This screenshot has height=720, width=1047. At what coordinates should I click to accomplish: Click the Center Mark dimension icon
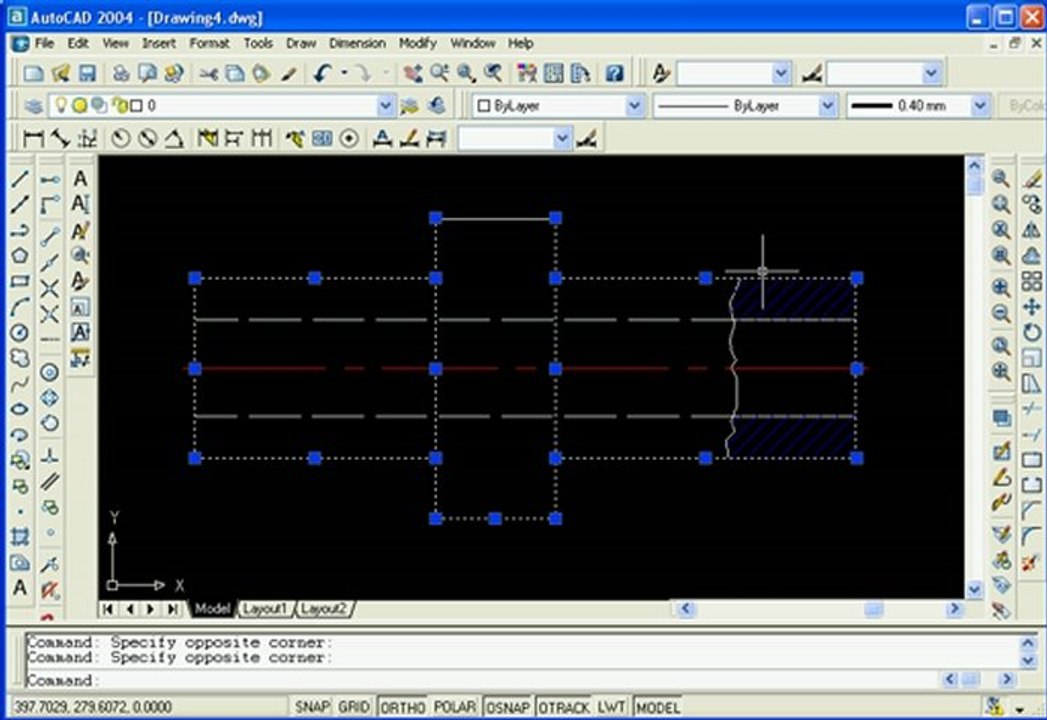click(349, 138)
